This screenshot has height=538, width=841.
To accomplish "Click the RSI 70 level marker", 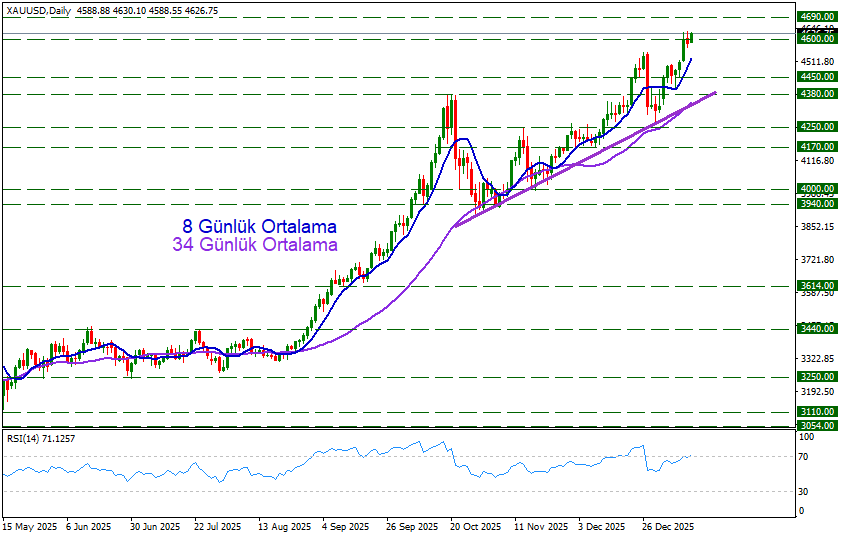I will 804,457.
